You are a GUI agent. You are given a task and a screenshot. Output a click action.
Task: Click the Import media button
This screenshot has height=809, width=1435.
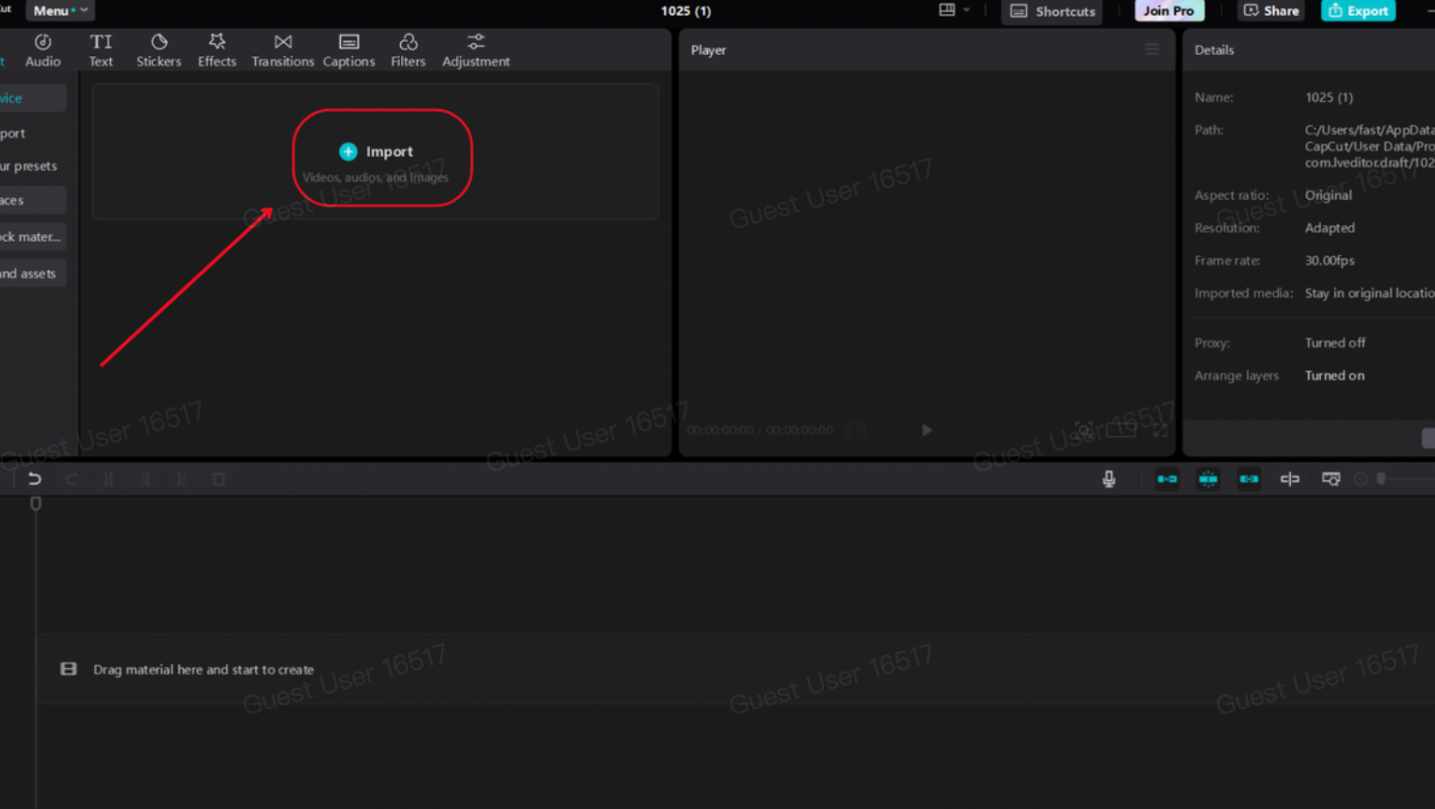coord(377,152)
